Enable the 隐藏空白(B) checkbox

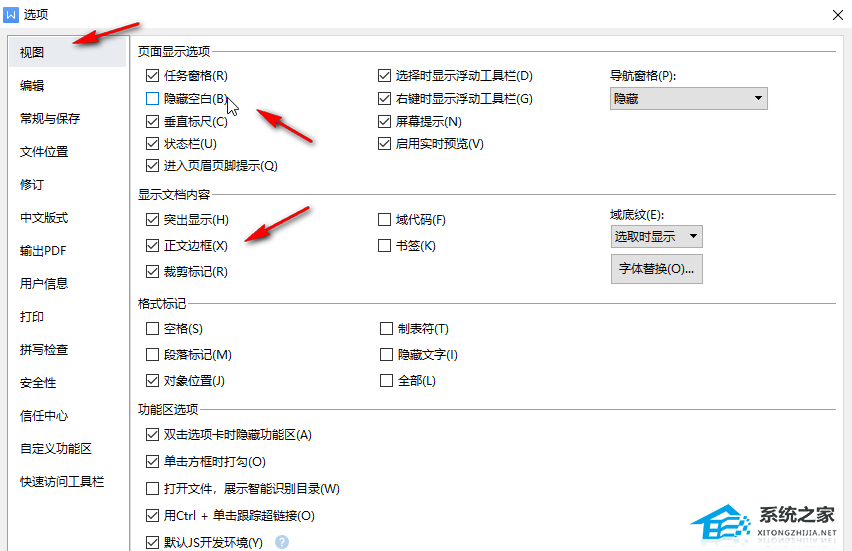click(152, 99)
